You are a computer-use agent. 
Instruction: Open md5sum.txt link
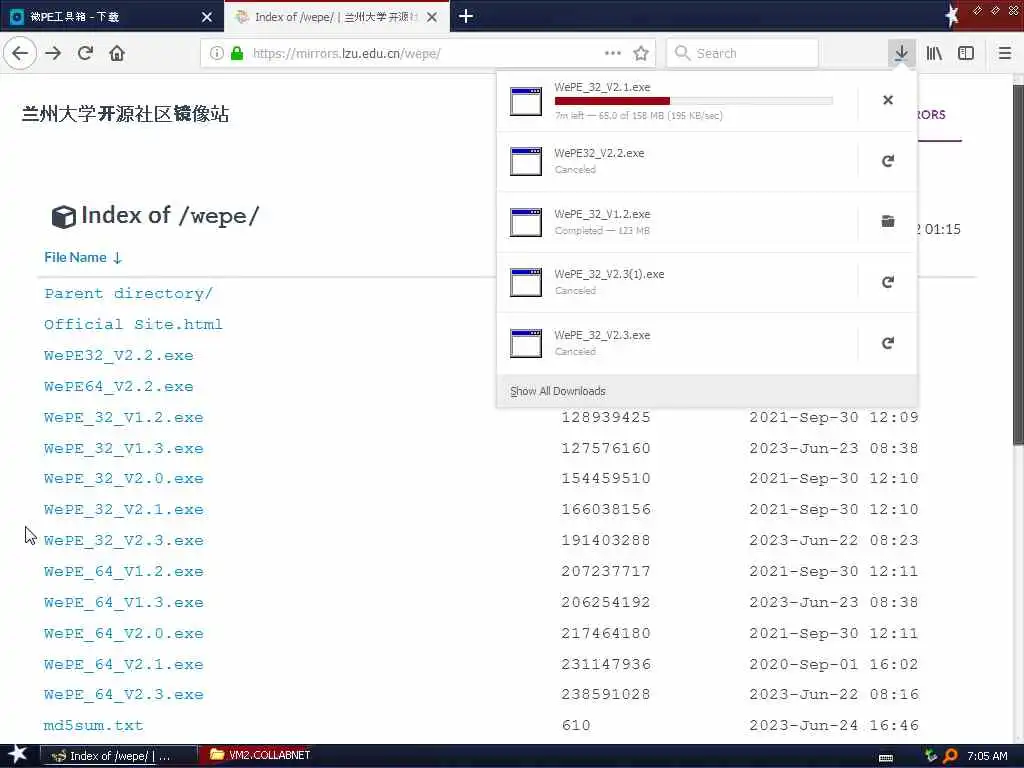pos(93,726)
